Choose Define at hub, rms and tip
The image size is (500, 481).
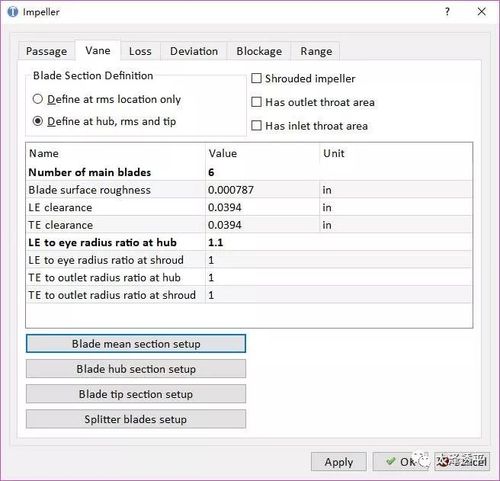point(38,121)
